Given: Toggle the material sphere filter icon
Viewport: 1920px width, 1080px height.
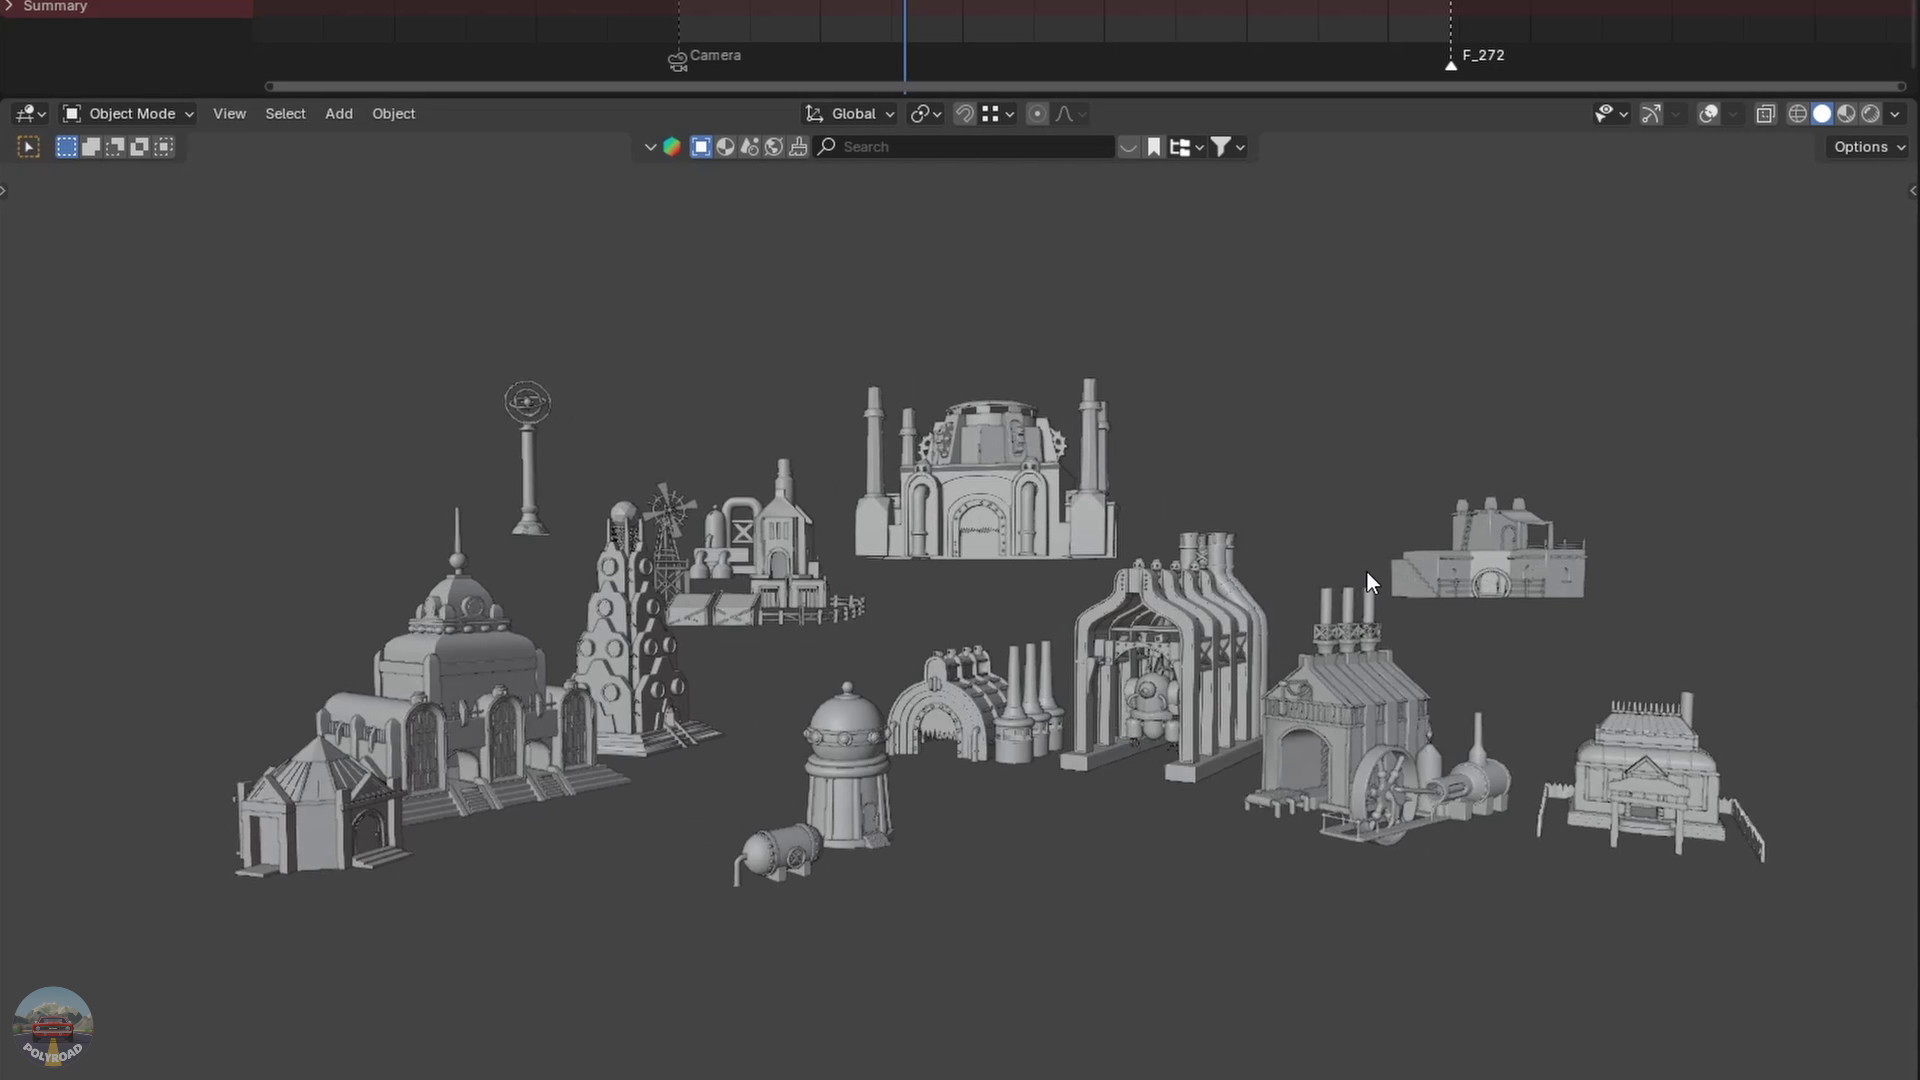Looking at the screenshot, I should click(725, 147).
